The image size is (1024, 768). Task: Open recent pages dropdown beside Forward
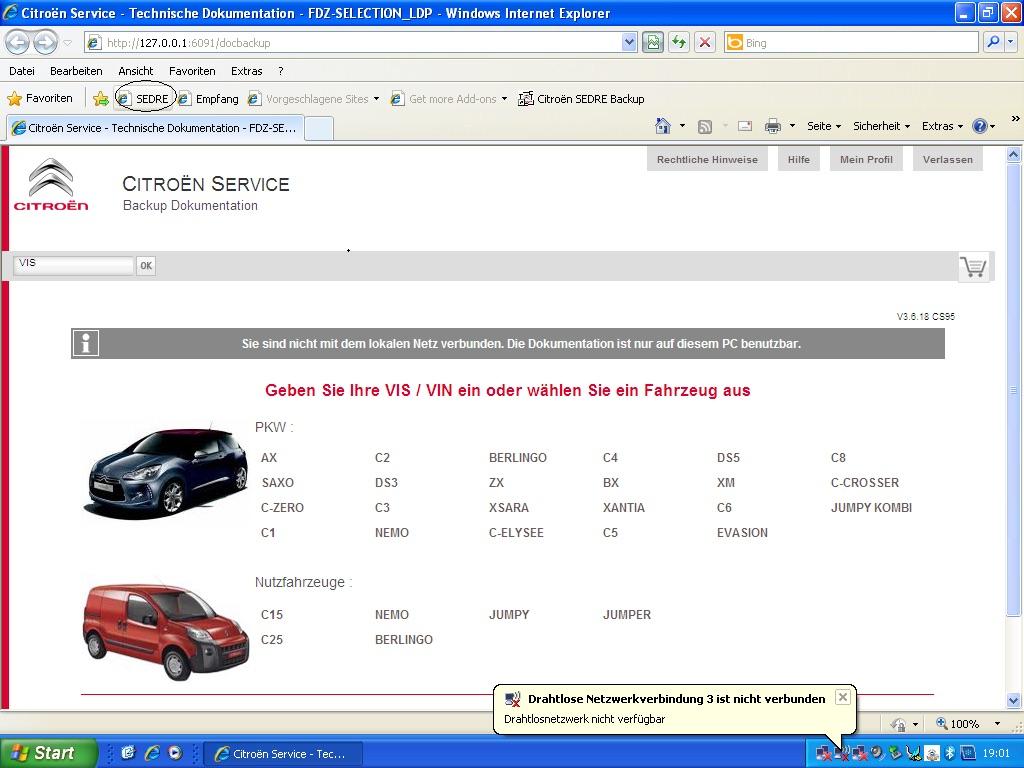(x=67, y=44)
